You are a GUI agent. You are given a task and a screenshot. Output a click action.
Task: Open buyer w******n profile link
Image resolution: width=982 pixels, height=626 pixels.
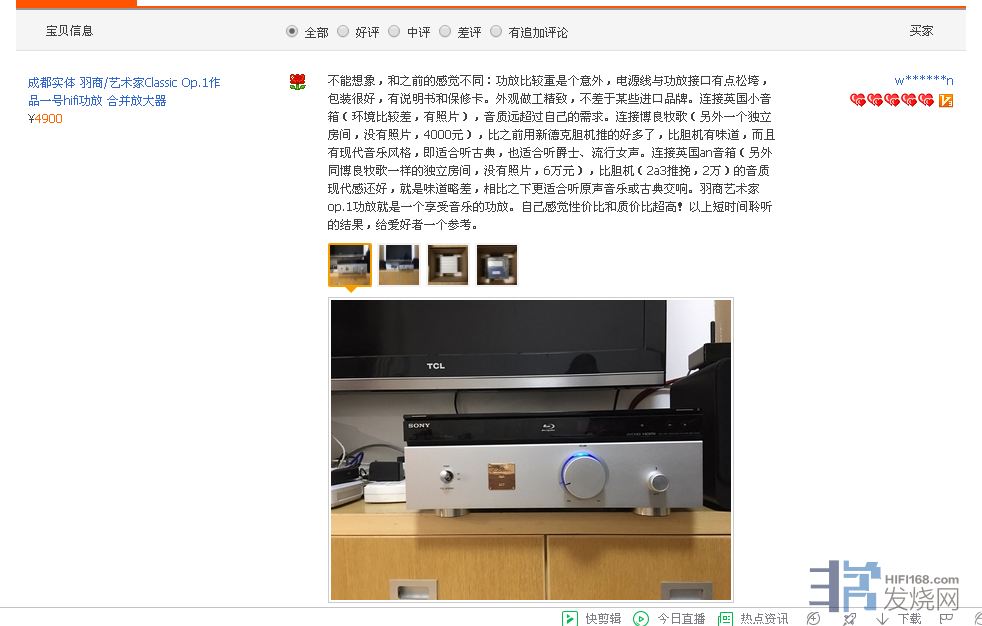pyautogui.click(x=924, y=80)
